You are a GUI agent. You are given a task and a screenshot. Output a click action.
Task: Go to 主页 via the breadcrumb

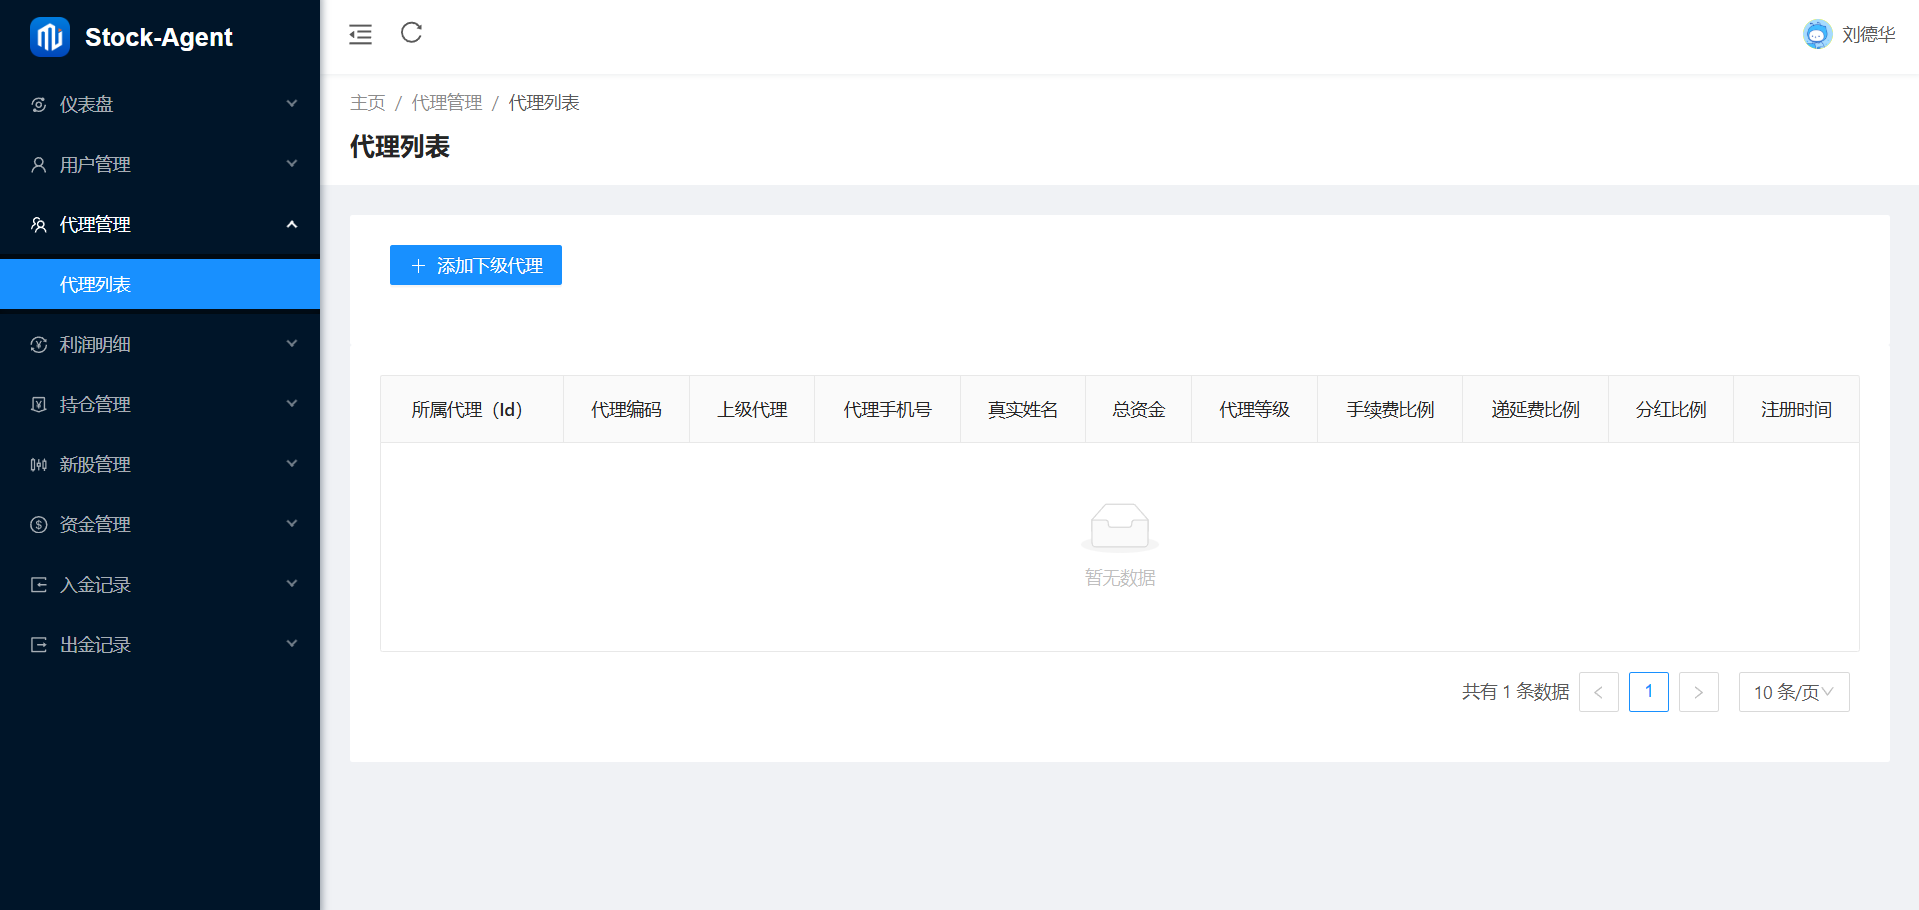click(367, 103)
